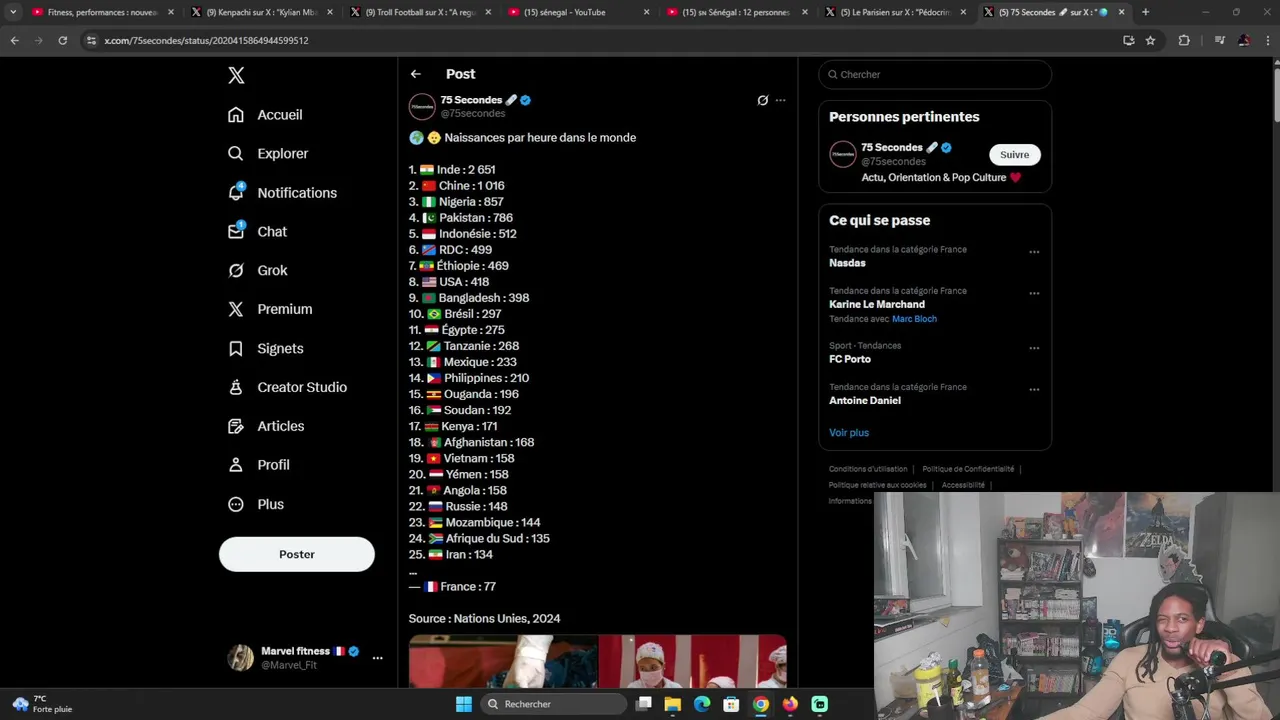
Task: Open Creator Studio
Action: coord(287,387)
